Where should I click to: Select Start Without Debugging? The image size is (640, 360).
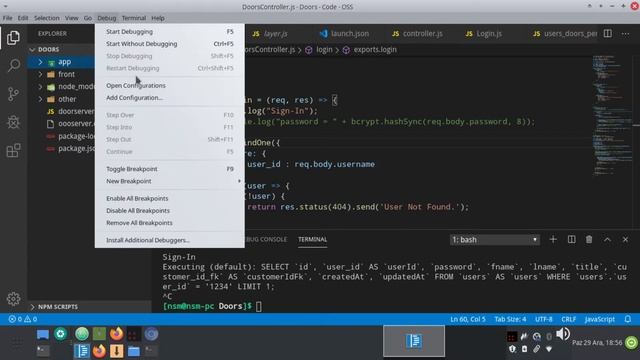(170, 44)
